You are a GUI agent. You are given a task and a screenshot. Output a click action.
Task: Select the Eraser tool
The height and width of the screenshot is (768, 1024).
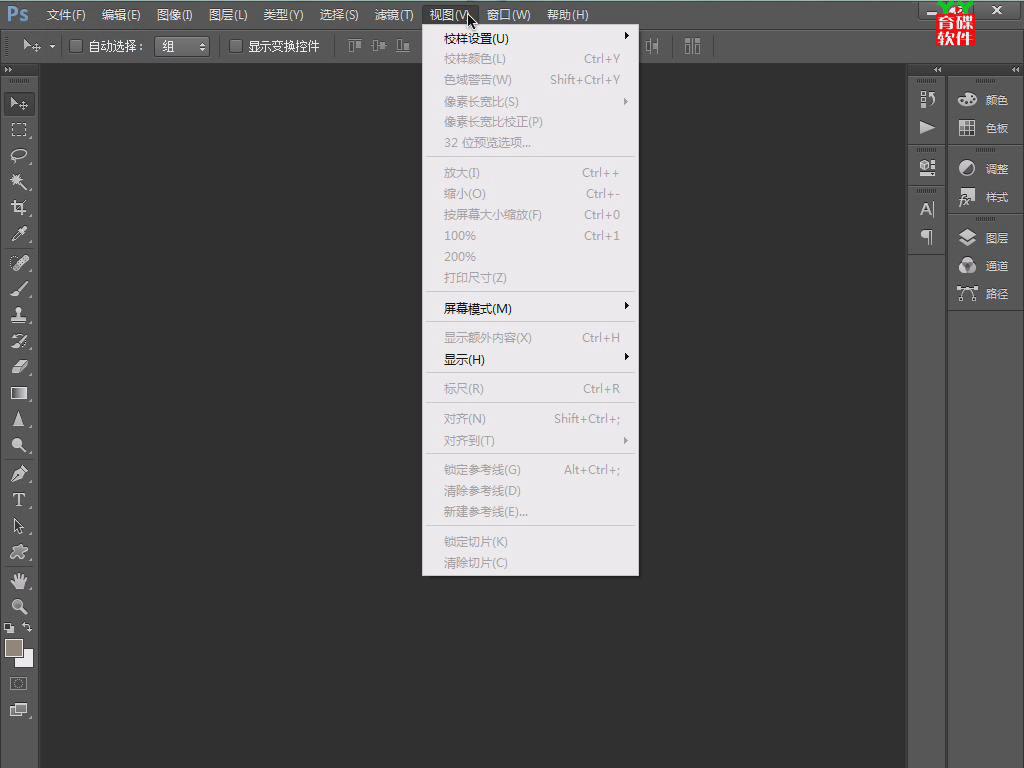(19, 367)
